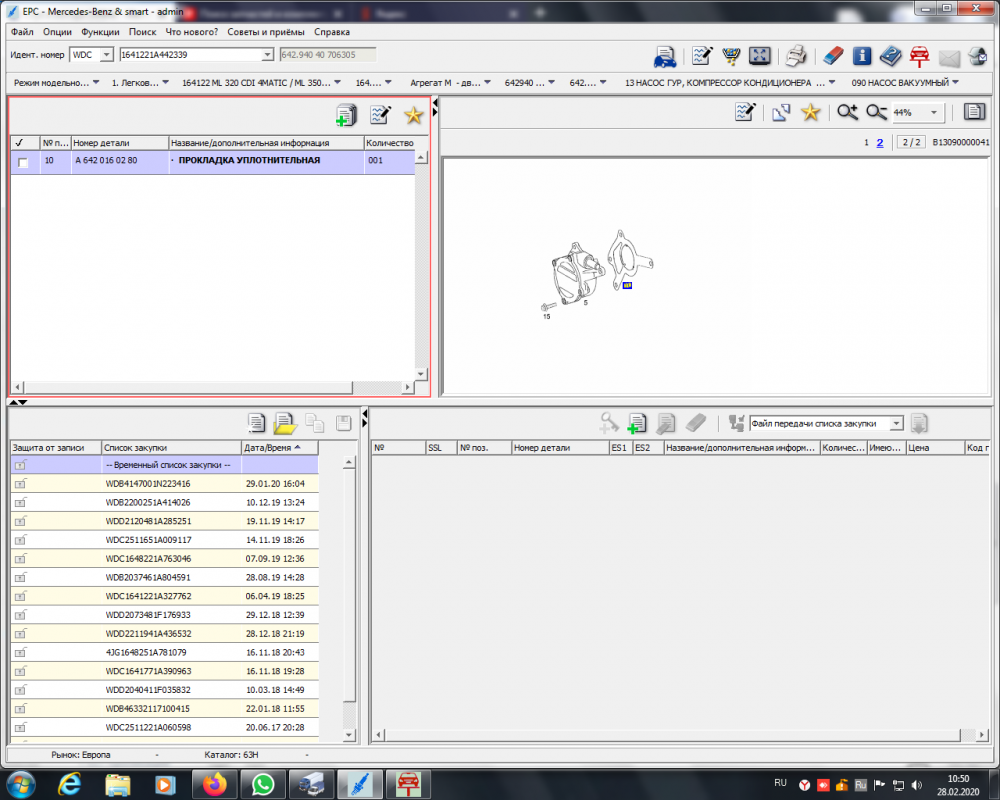
Task: Click green plus icon in shopping items toolbar
Action: tap(636, 423)
